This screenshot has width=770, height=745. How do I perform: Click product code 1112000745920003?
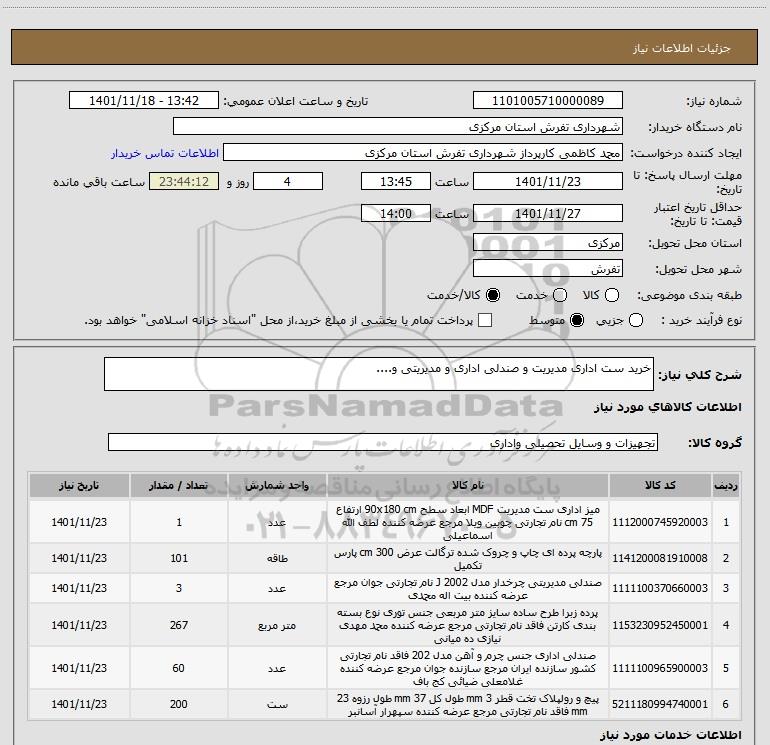click(660, 522)
